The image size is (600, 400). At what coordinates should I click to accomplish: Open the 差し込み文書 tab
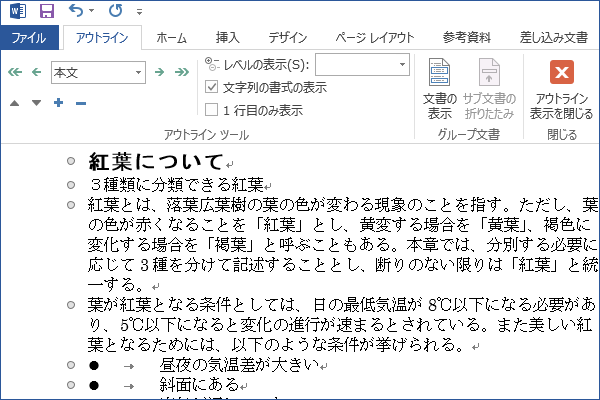pyautogui.click(x=553, y=38)
